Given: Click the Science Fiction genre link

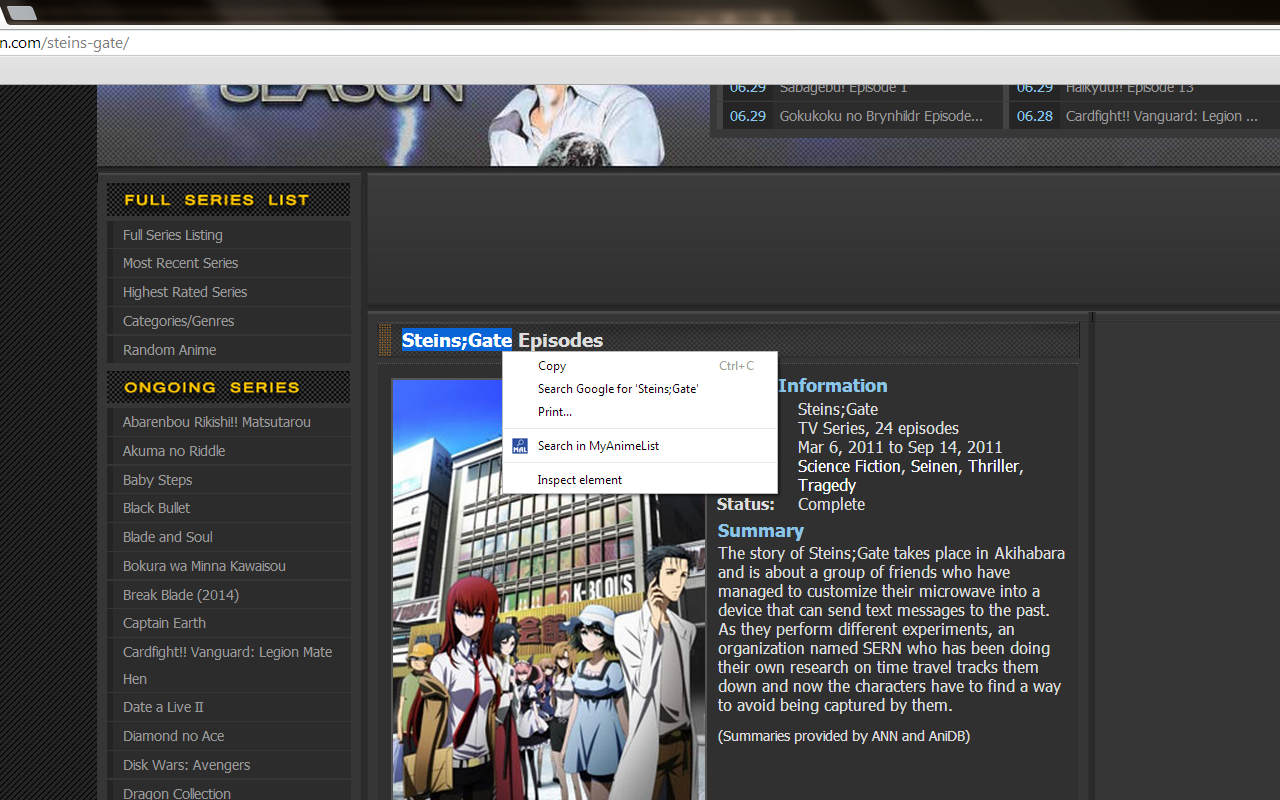Looking at the screenshot, I should (x=851, y=466).
